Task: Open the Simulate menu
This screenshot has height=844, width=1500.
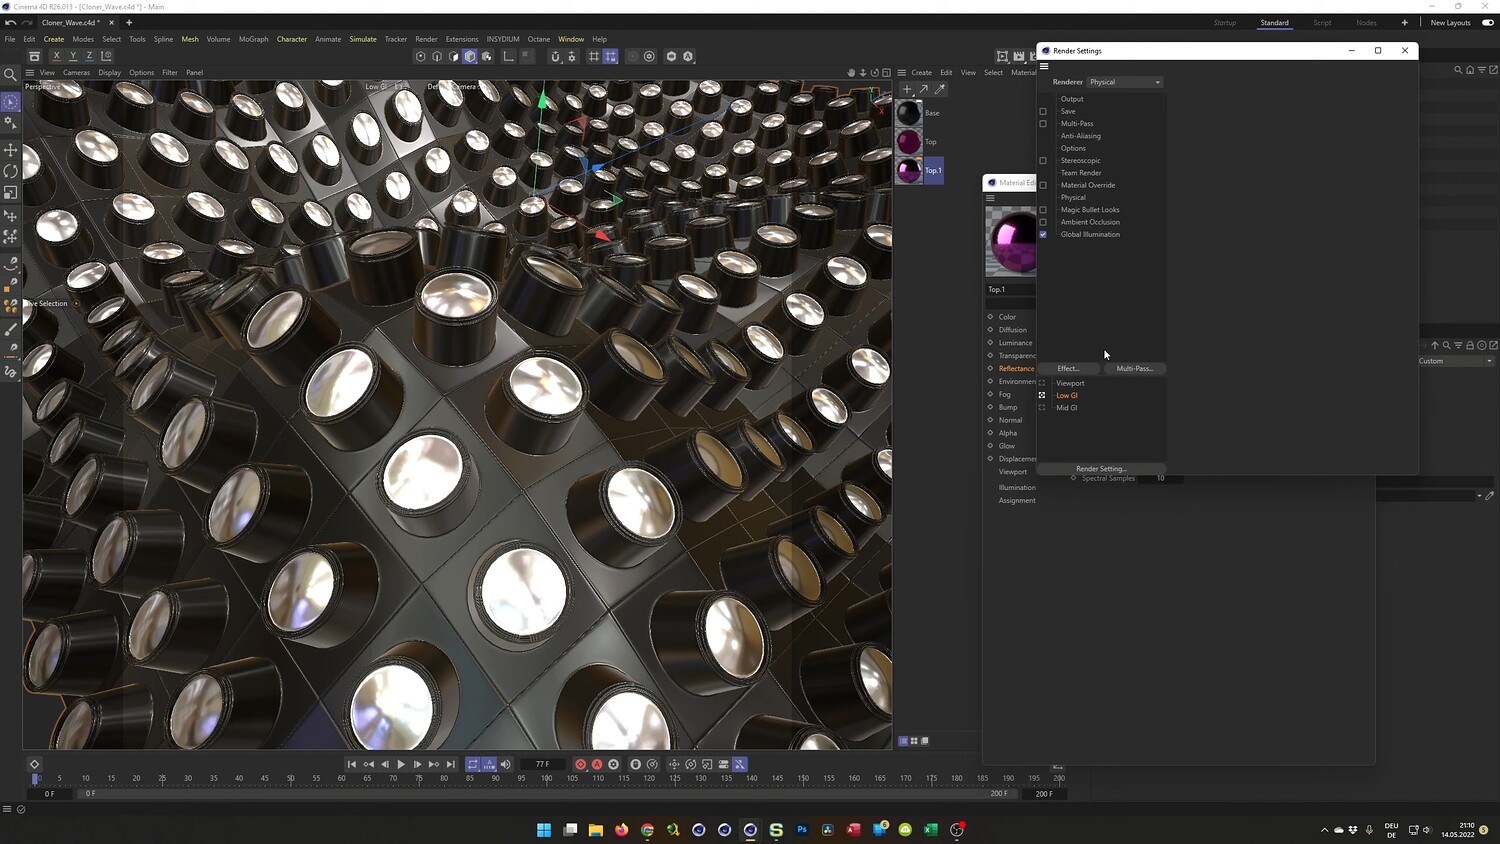Action: (x=363, y=39)
